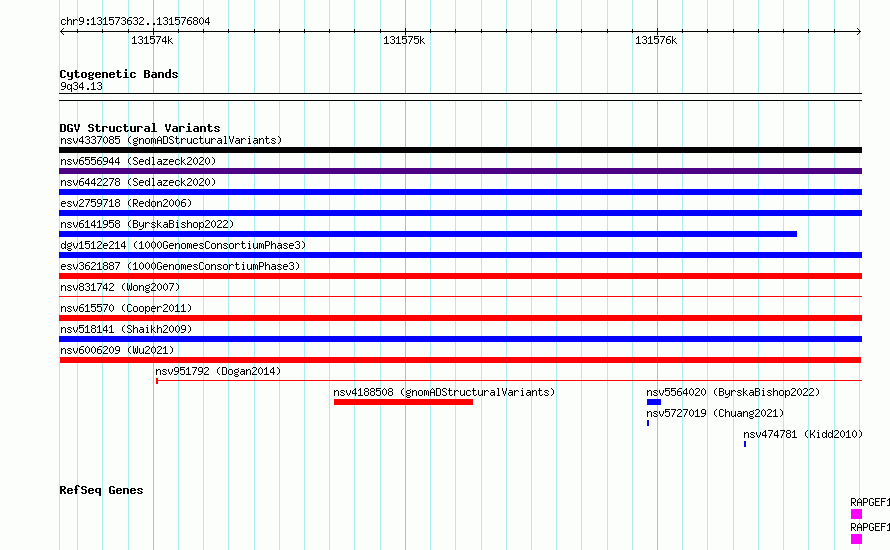Open the esv2759718 Redon2006 variant bar
890x550 pixels.
[460, 213]
